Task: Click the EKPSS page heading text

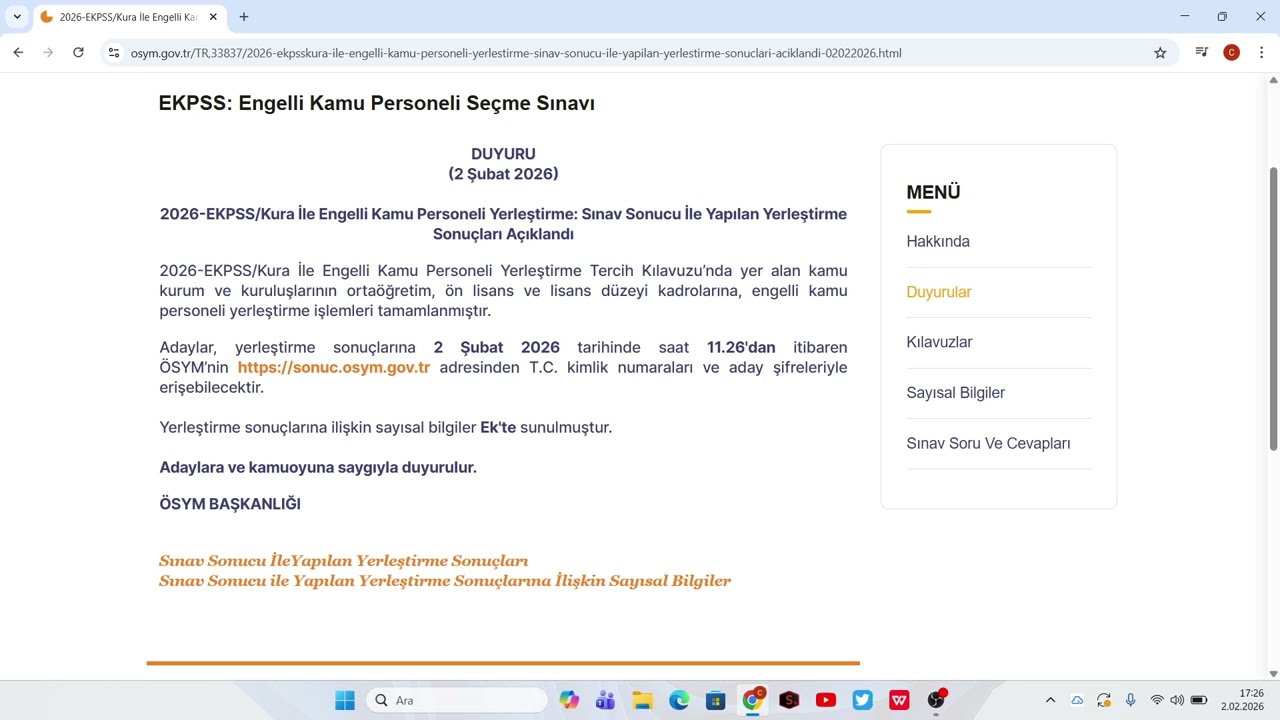Action: click(377, 103)
